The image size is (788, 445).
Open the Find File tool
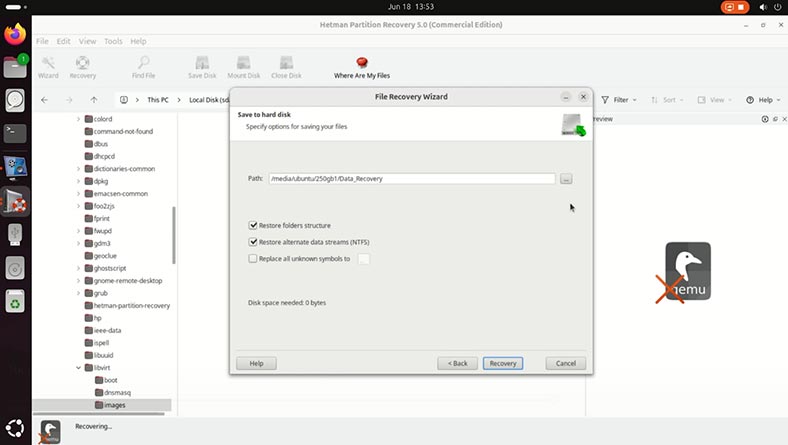pyautogui.click(x=143, y=67)
